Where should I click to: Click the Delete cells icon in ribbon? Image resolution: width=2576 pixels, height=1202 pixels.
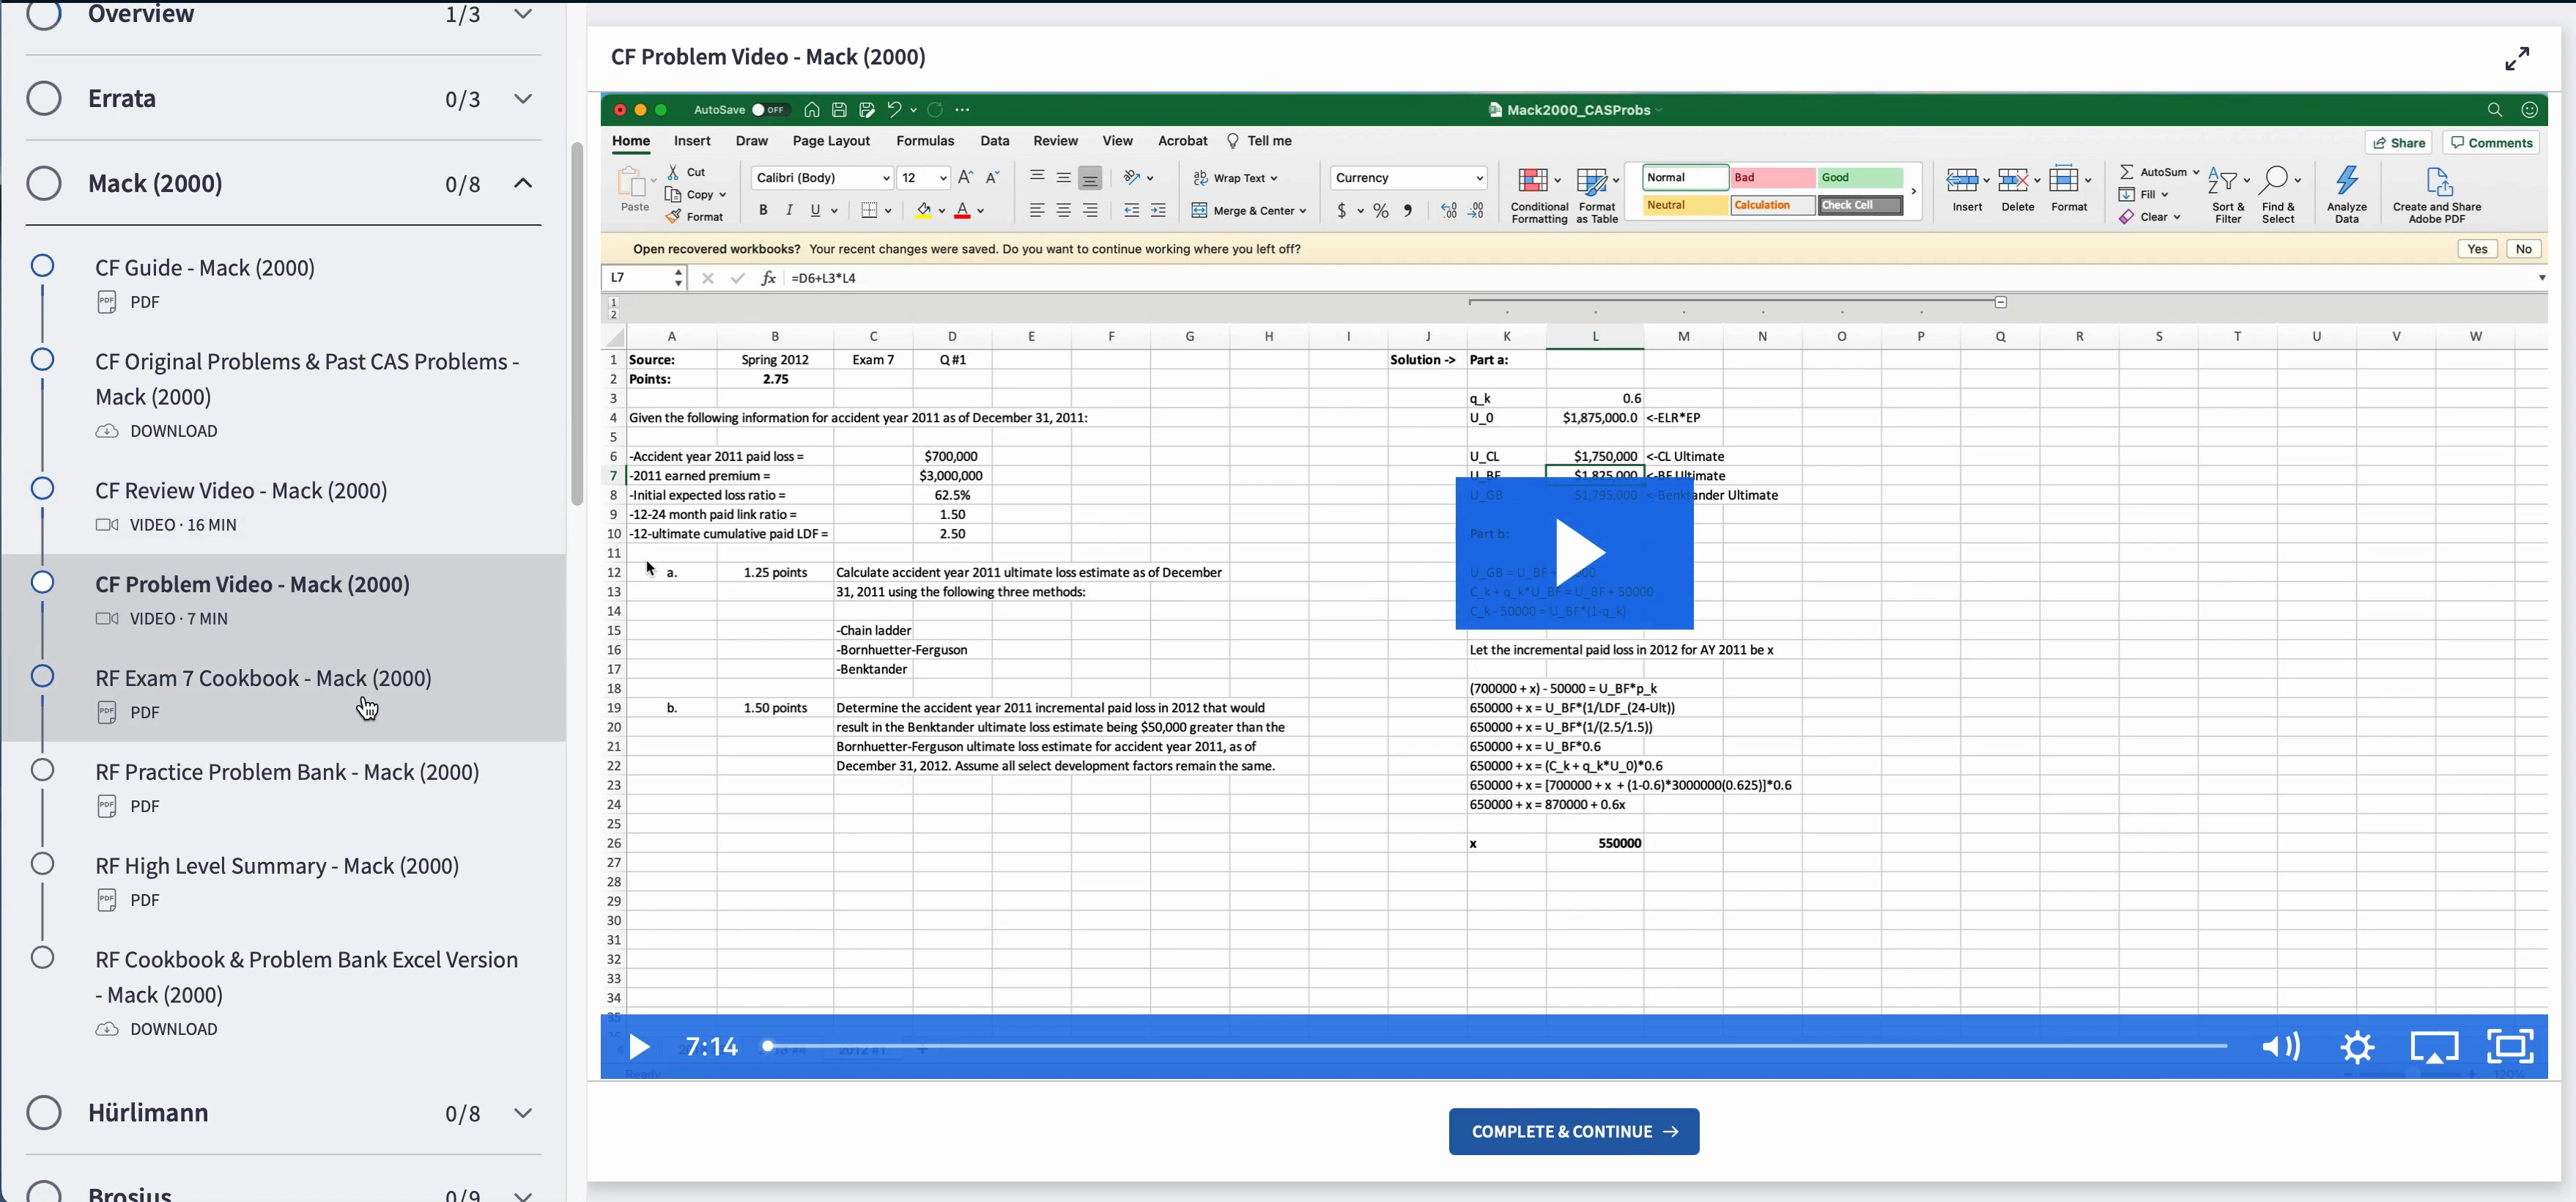coord(2012,180)
